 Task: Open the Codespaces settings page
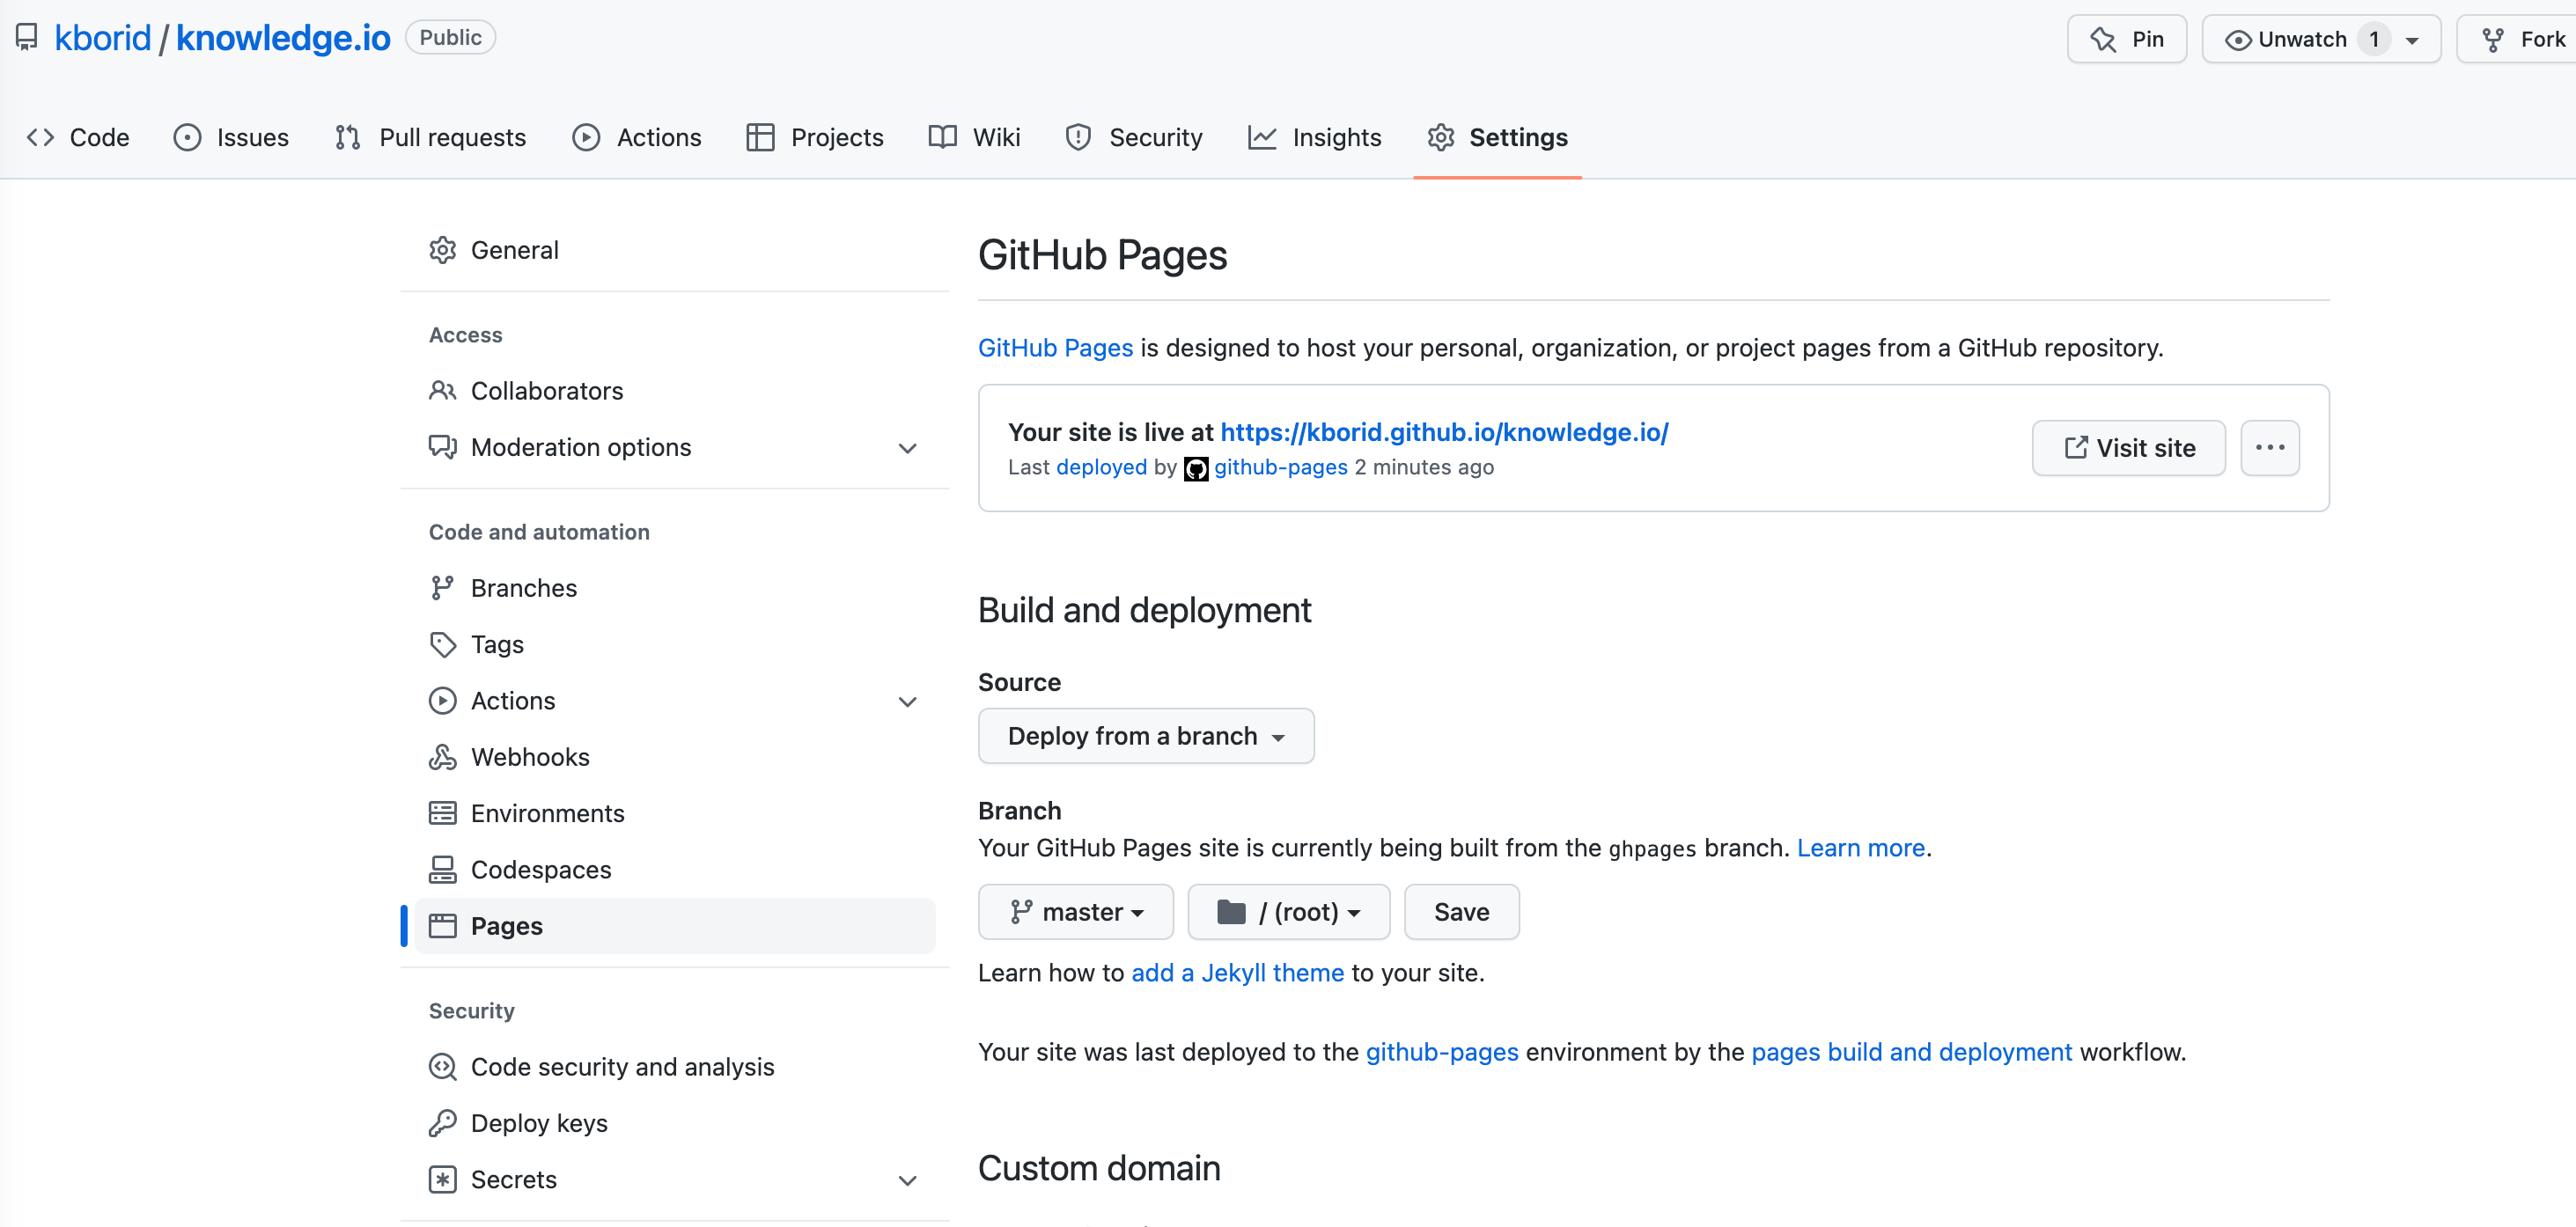coord(540,869)
